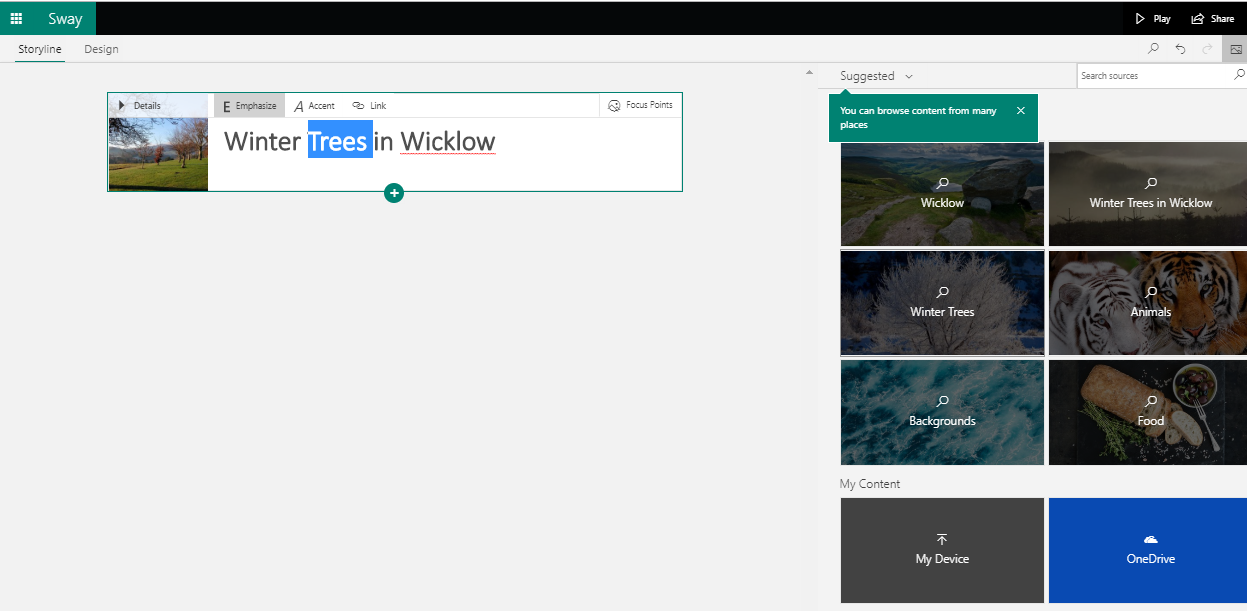Select the Storyline tab
Image resolution: width=1247 pixels, height=611 pixels.
coord(40,49)
